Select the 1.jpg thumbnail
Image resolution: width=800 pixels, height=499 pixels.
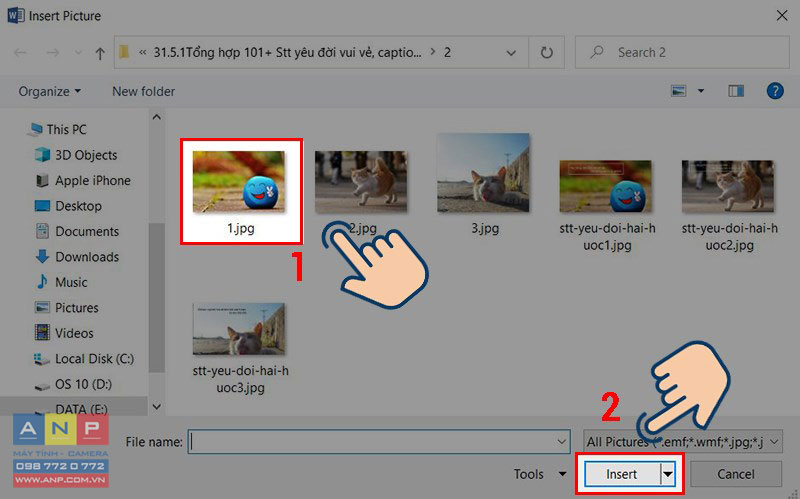point(239,182)
